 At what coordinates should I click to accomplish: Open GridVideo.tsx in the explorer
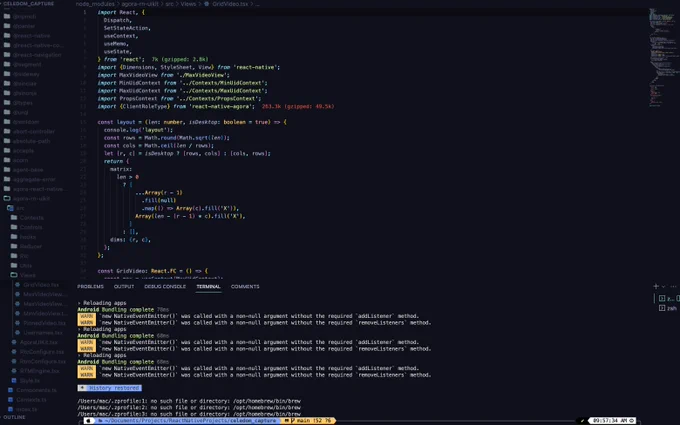point(41,285)
